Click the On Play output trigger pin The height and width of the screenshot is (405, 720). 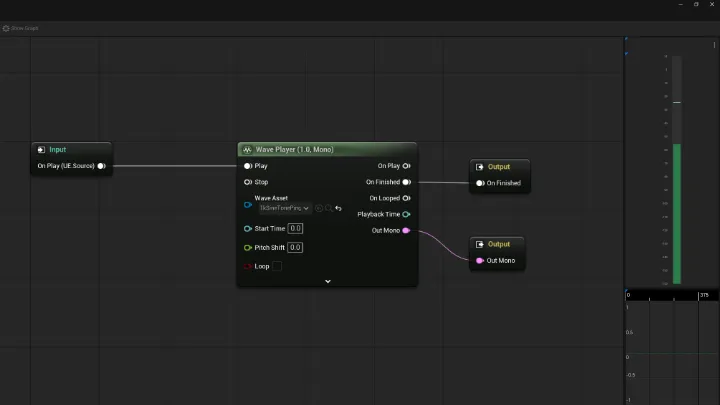[x=406, y=166]
